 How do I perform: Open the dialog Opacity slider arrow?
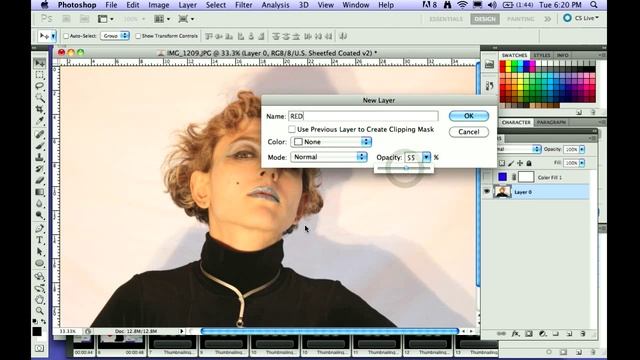[426, 157]
